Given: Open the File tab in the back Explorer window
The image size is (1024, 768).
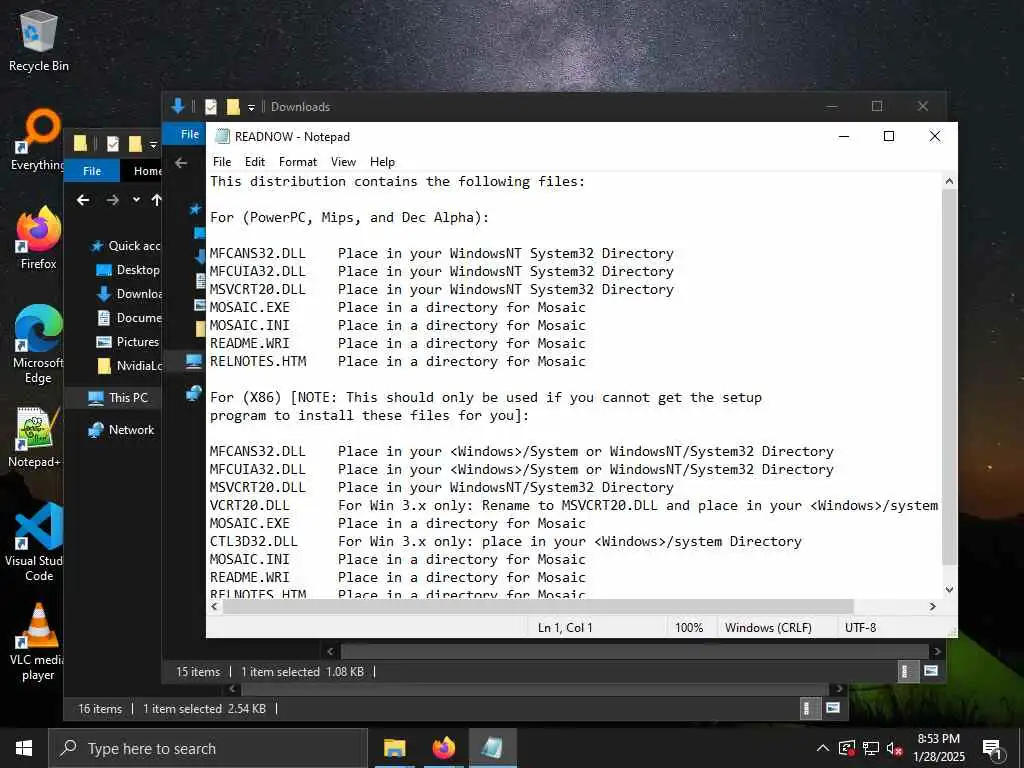Looking at the screenshot, I should 92,170.
